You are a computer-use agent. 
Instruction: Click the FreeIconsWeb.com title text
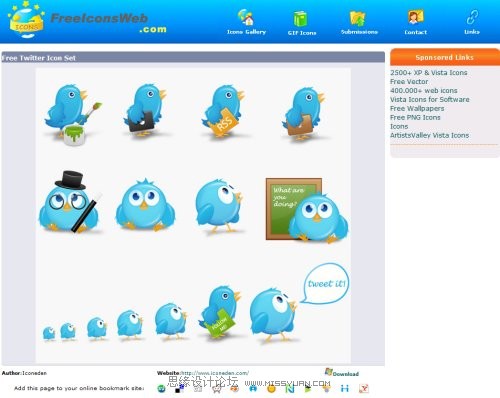pyautogui.click(x=108, y=23)
